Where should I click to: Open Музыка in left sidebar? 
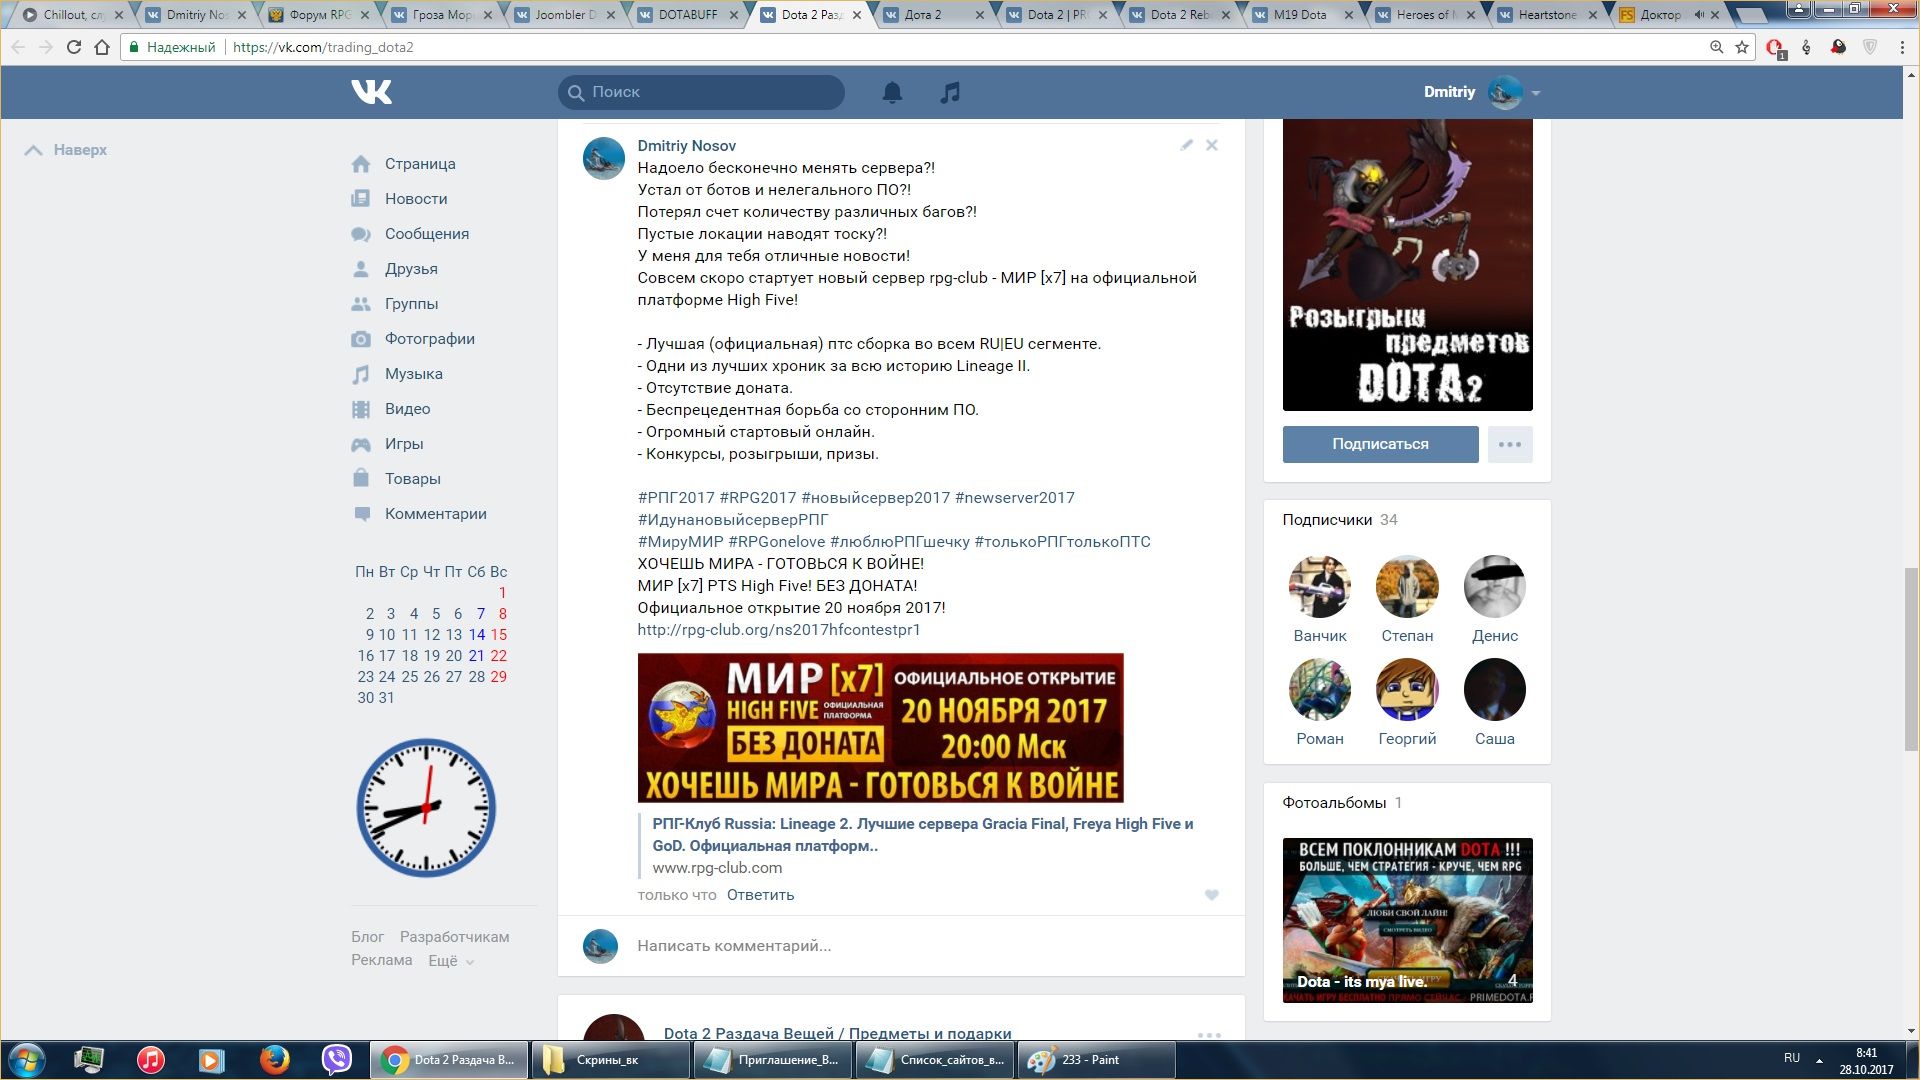click(x=413, y=374)
